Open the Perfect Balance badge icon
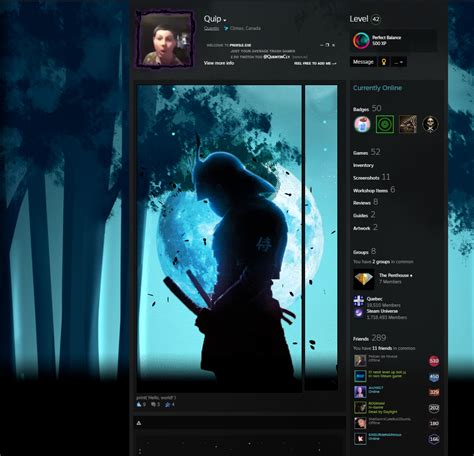Image resolution: width=474 pixels, height=456 pixels. coord(361,40)
